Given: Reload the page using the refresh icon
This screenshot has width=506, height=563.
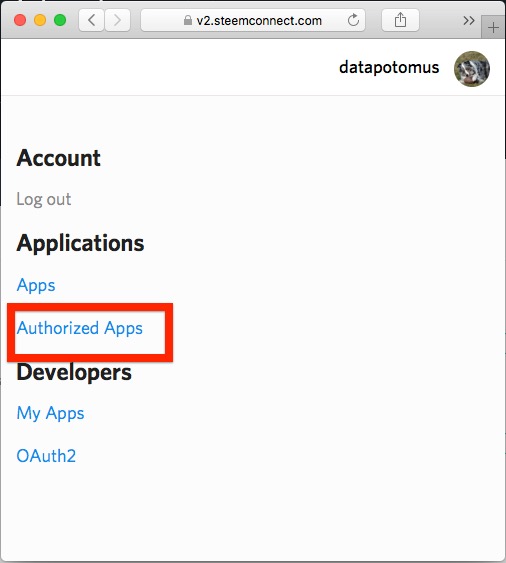Looking at the screenshot, I should coord(353,20).
